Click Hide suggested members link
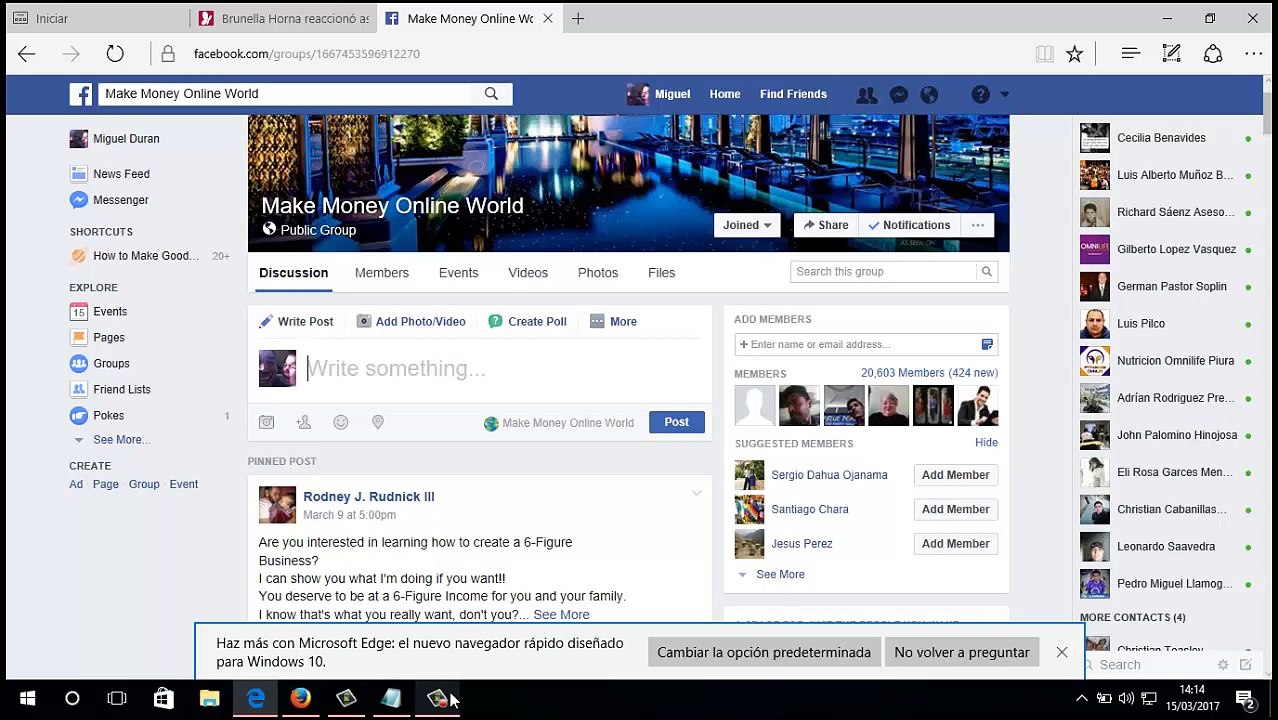The height and width of the screenshot is (720, 1278). (986, 442)
